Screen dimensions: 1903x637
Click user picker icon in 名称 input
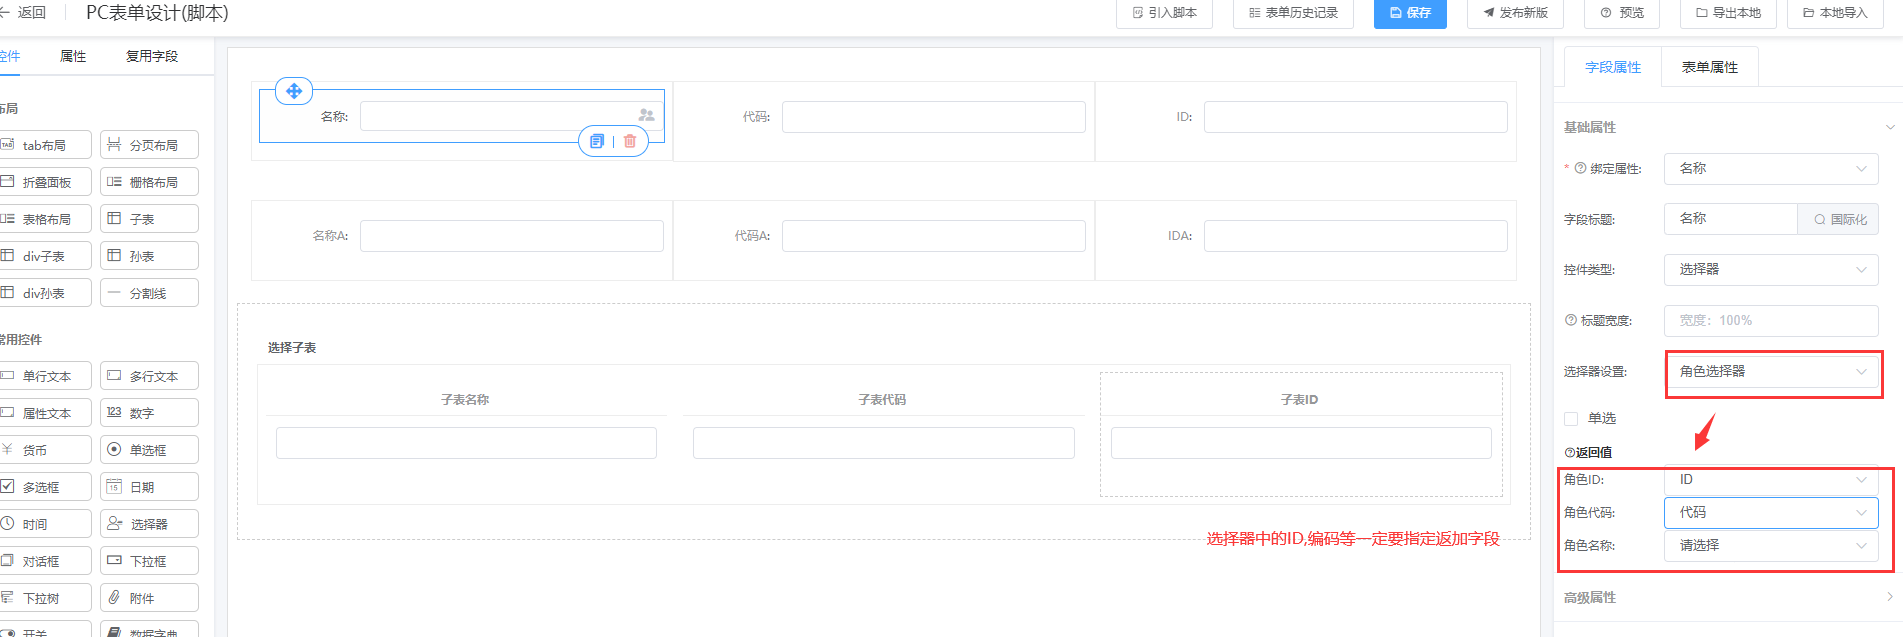(646, 116)
